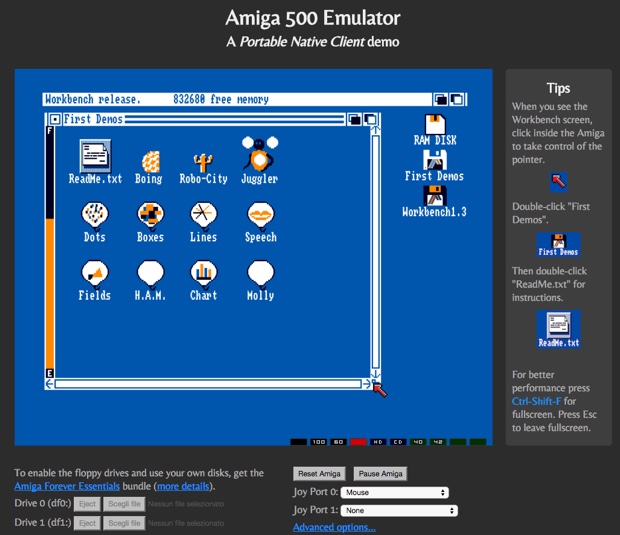This screenshot has width=620, height=535.
Task: Click the horizontal scrollbar bar in First Demos
Action: click(x=208, y=384)
